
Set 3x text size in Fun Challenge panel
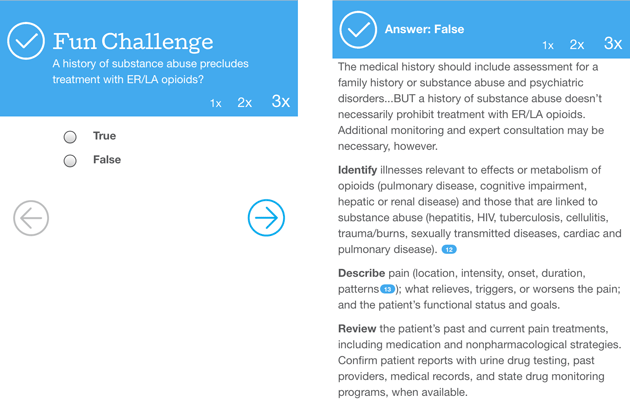pyautogui.click(x=281, y=102)
